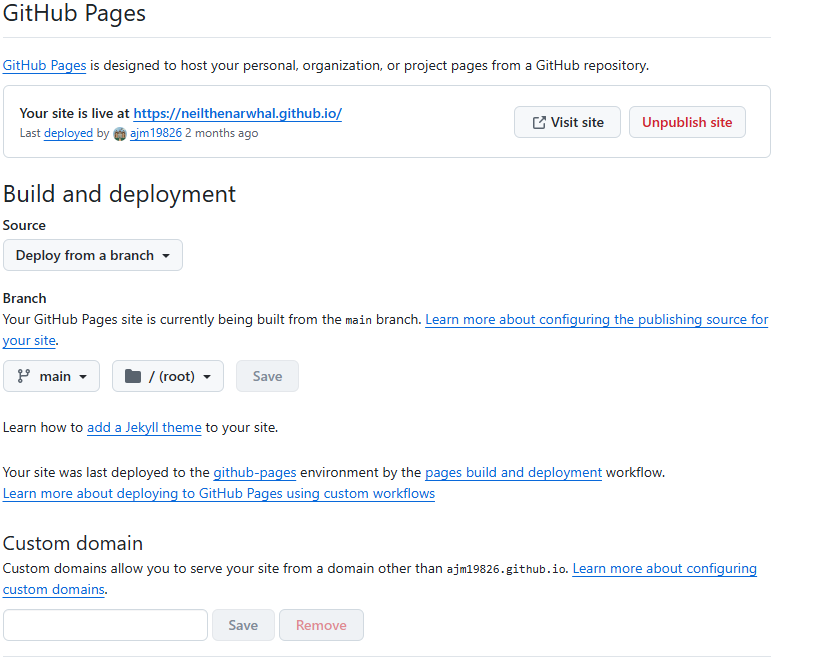Click the add a Jekyll theme link
The image size is (814, 666).
click(143, 427)
